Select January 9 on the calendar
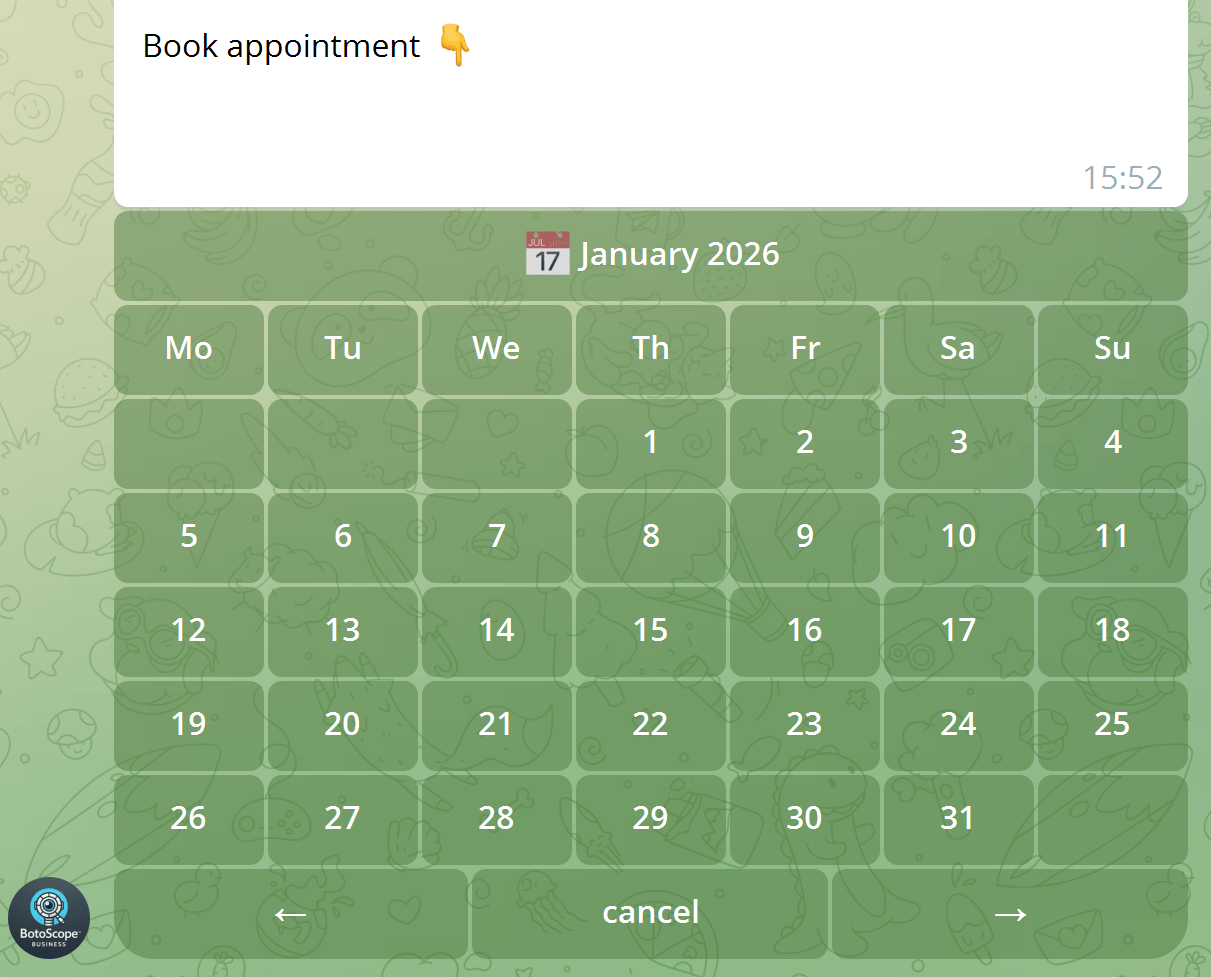The image size is (1211, 977). 804,535
